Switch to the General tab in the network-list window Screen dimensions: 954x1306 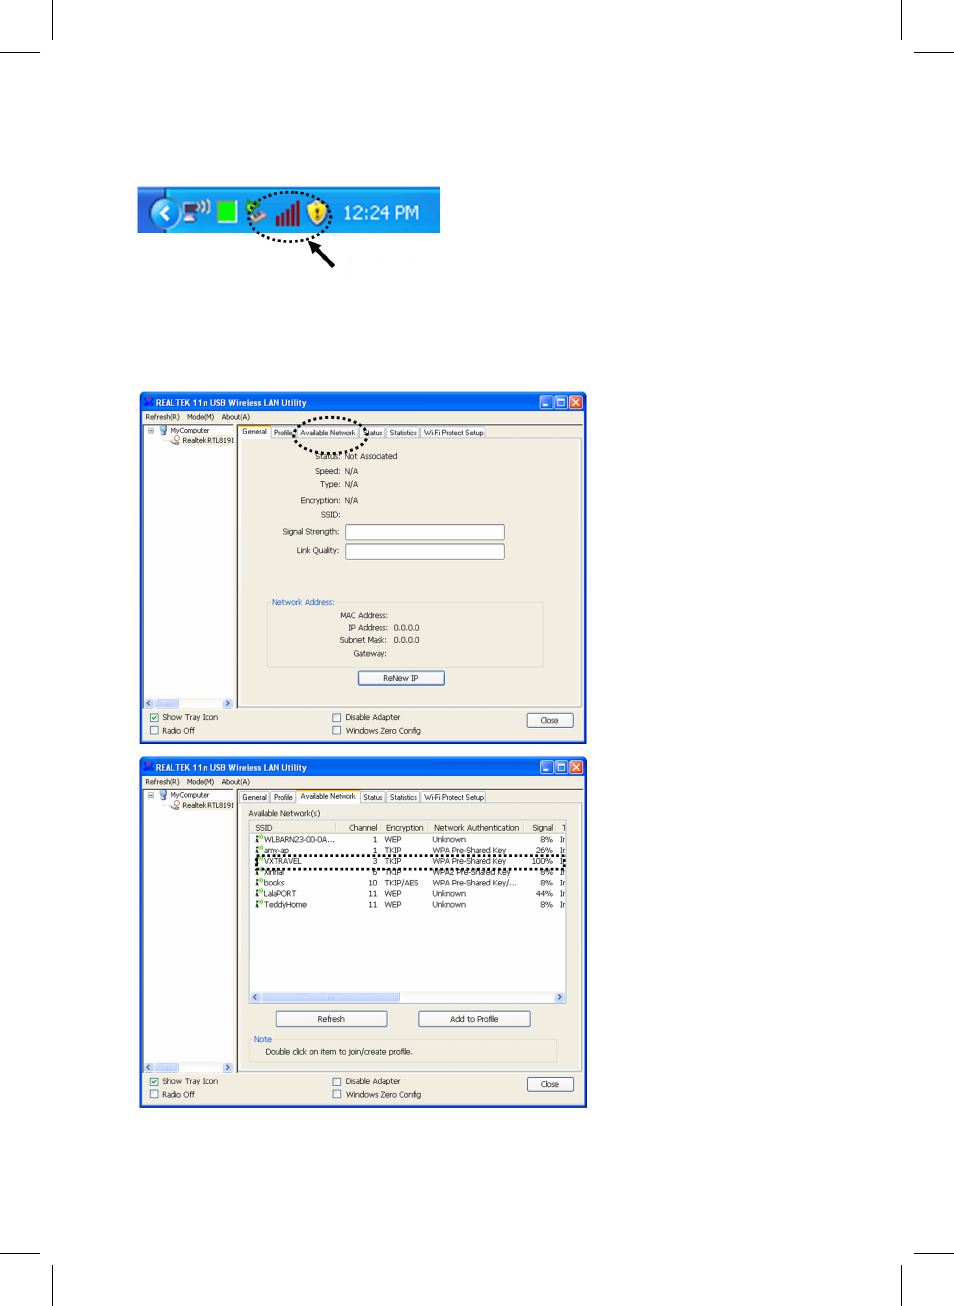tap(255, 798)
